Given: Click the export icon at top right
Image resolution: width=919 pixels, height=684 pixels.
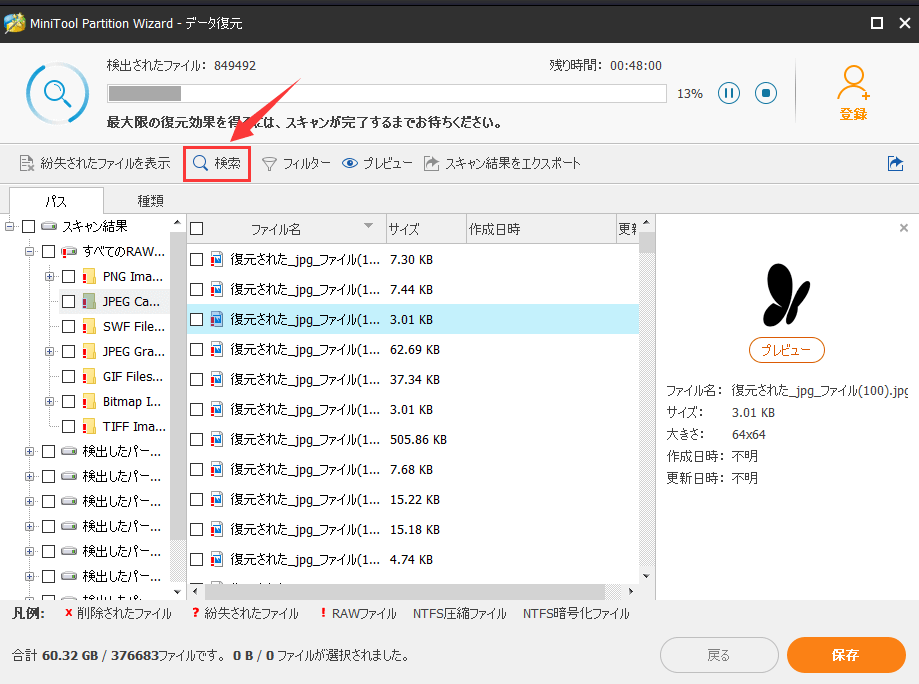Looking at the screenshot, I should coord(896,163).
